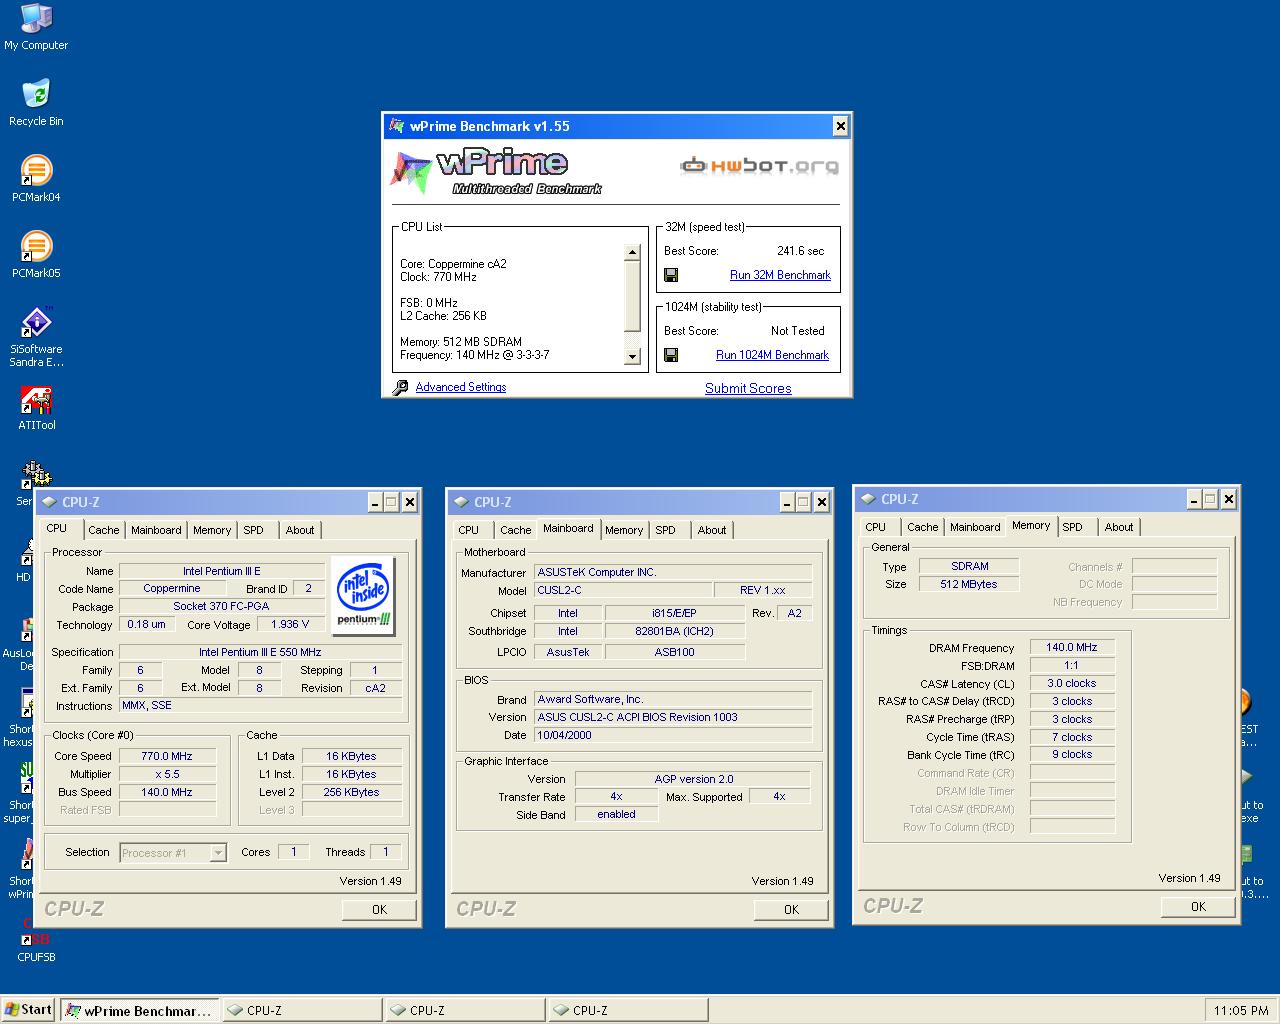The width and height of the screenshot is (1280, 1024).
Task: Select SPD tab in the Mainboard CPU-Z window
Action: click(x=666, y=530)
